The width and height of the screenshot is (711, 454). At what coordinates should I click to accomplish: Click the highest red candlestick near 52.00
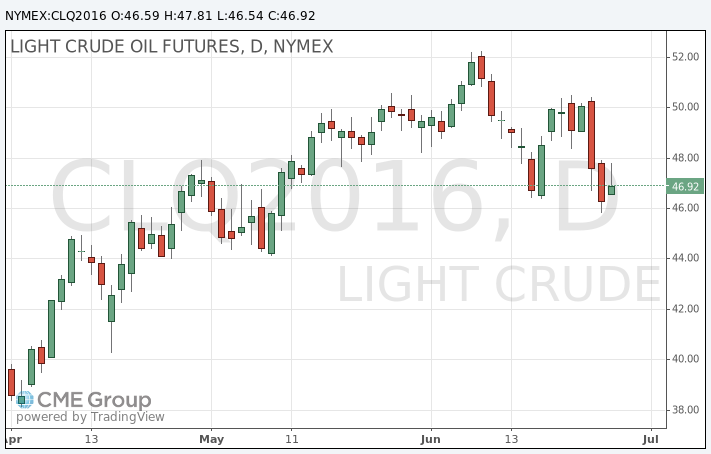point(482,68)
